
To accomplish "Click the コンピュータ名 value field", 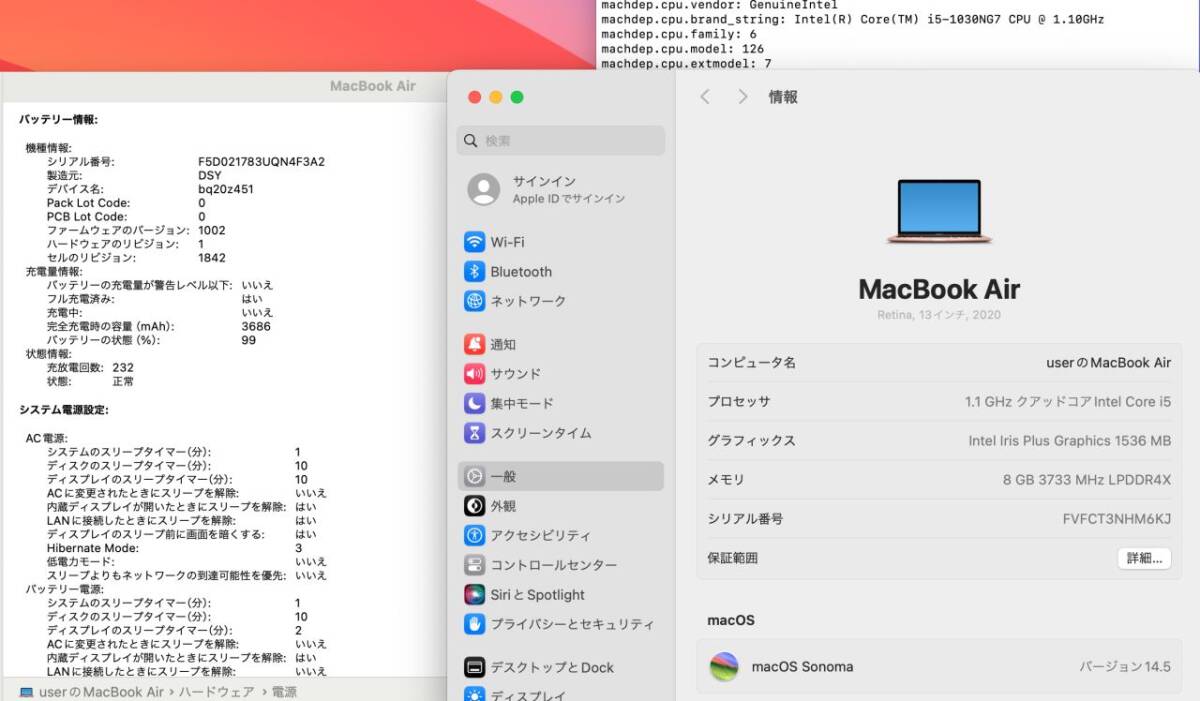I will click(x=1108, y=363).
